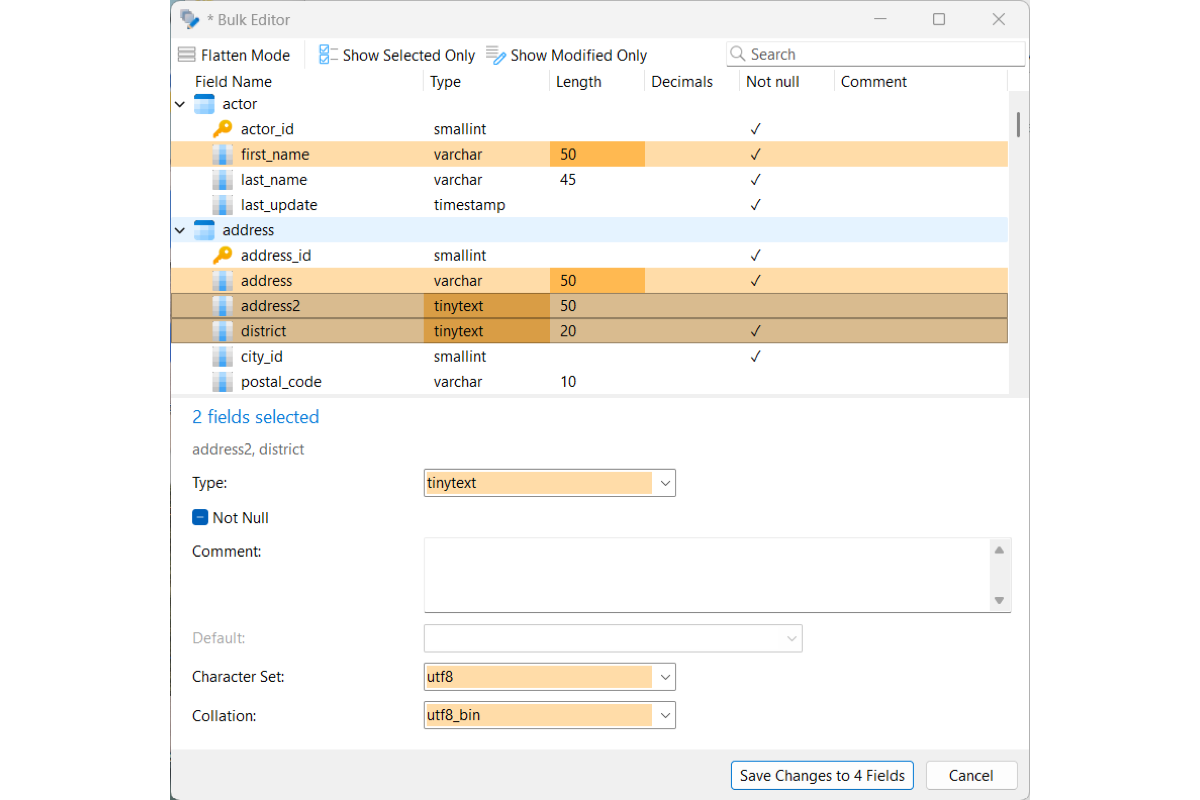
Task: Open the Type dropdown showing tinytext
Action: (x=550, y=483)
